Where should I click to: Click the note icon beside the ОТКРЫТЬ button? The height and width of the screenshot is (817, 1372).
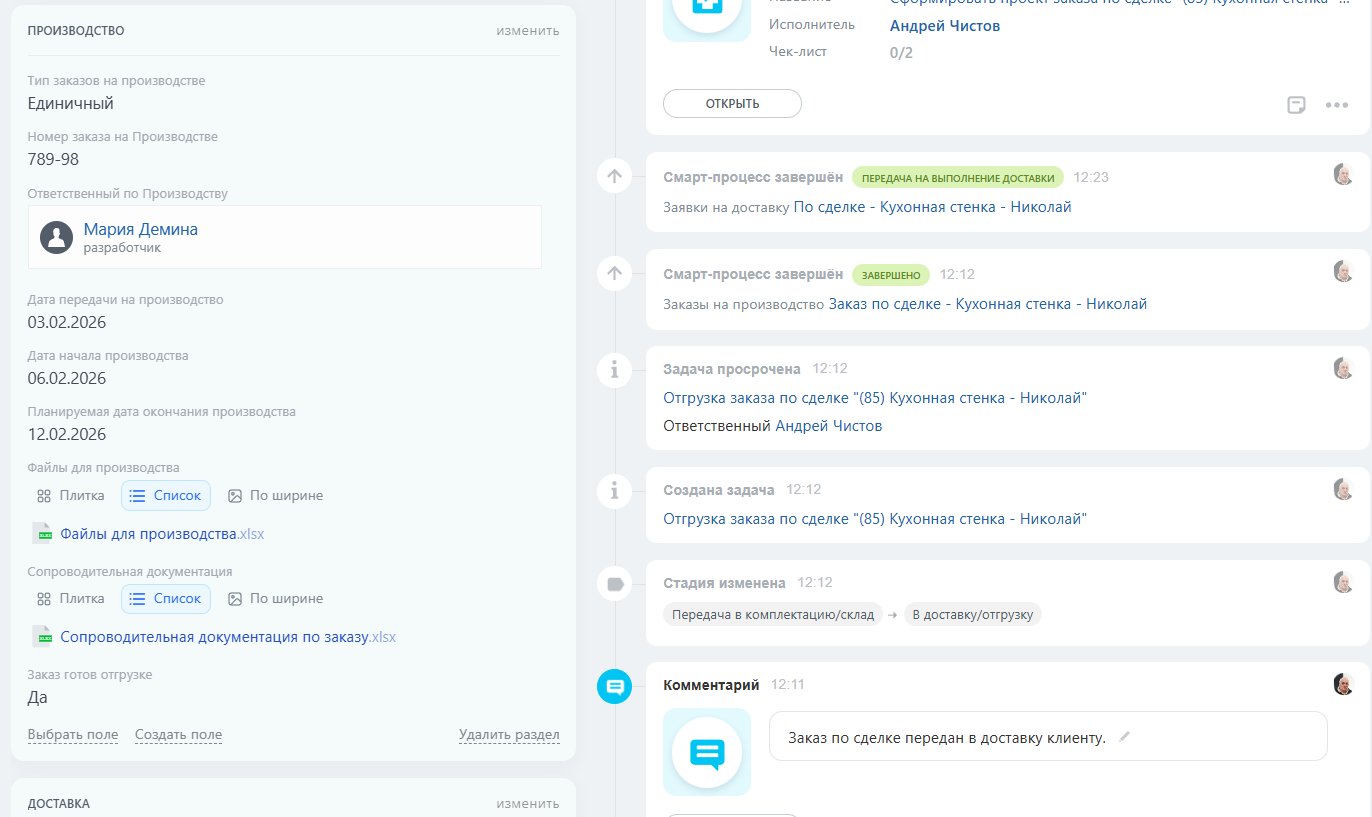(x=1296, y=105)
